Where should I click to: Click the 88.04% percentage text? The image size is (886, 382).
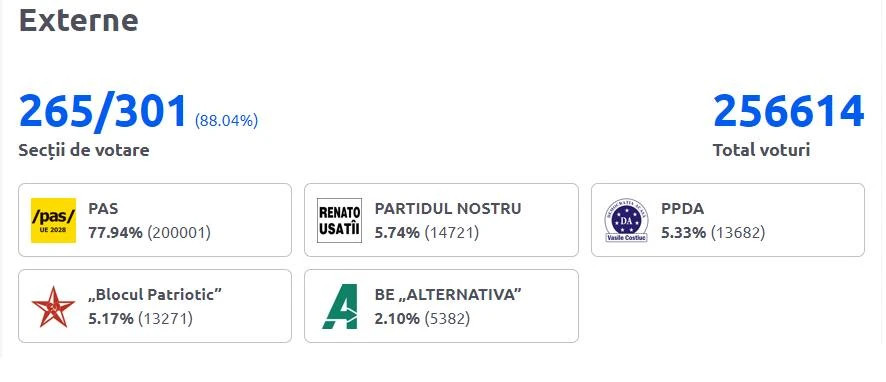click(x=227, y=121)
